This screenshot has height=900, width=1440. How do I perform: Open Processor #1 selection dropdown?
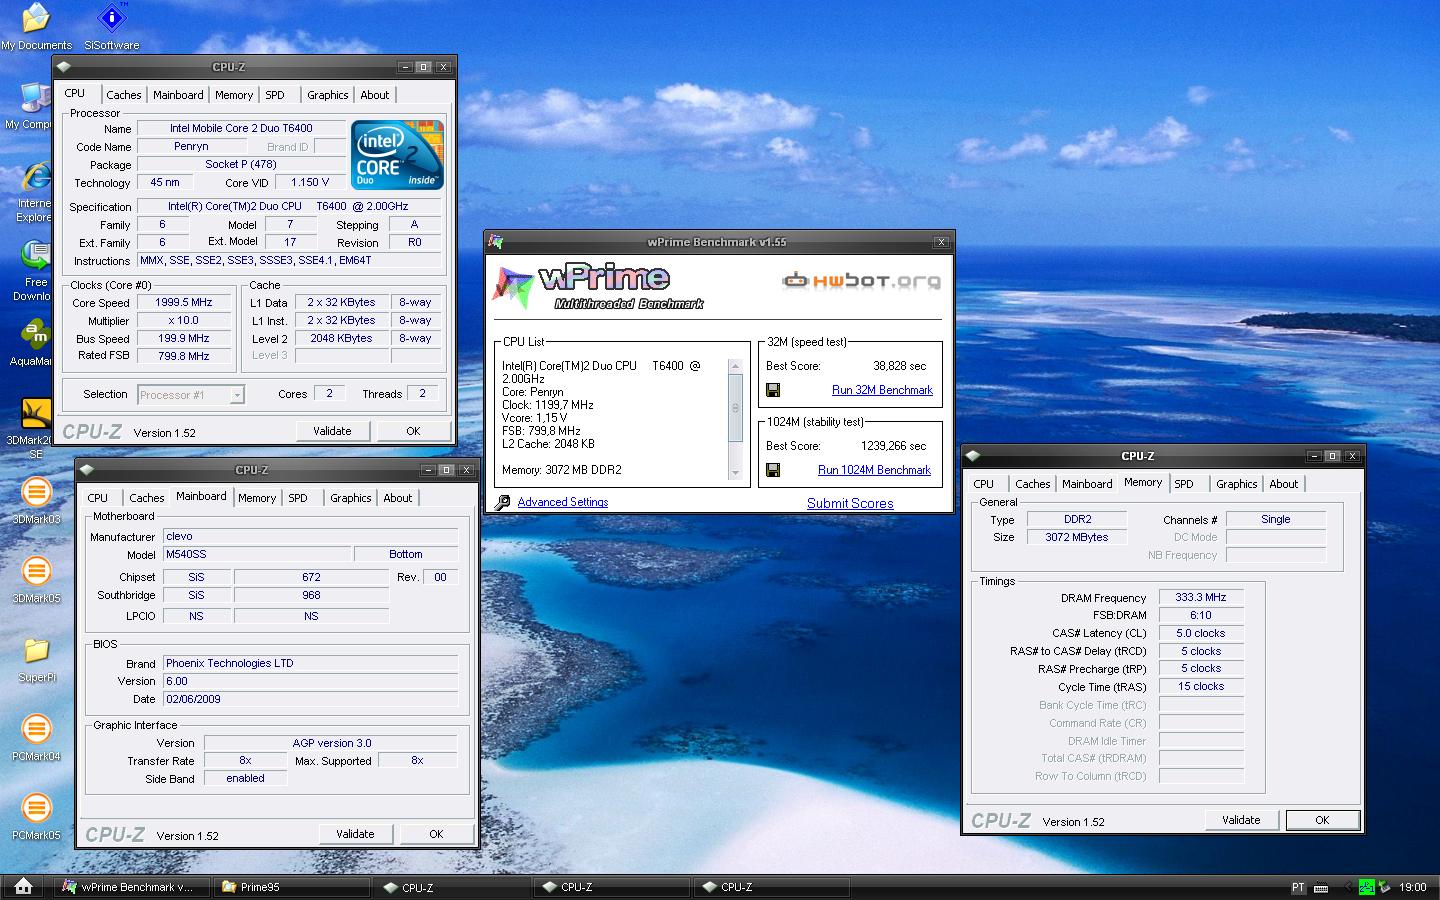(x=190, y=395)
